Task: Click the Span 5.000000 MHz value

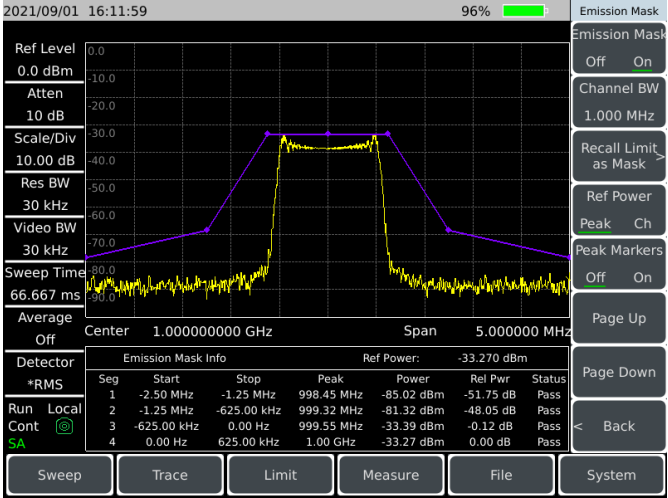Action: 523,331
